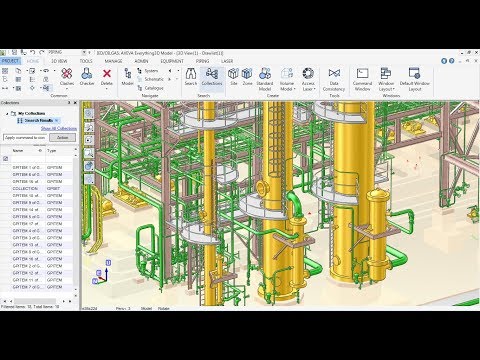Click the second tool on the 3D view toolbar
This screenshot has height=360, width=480.
tap(89, 127)
